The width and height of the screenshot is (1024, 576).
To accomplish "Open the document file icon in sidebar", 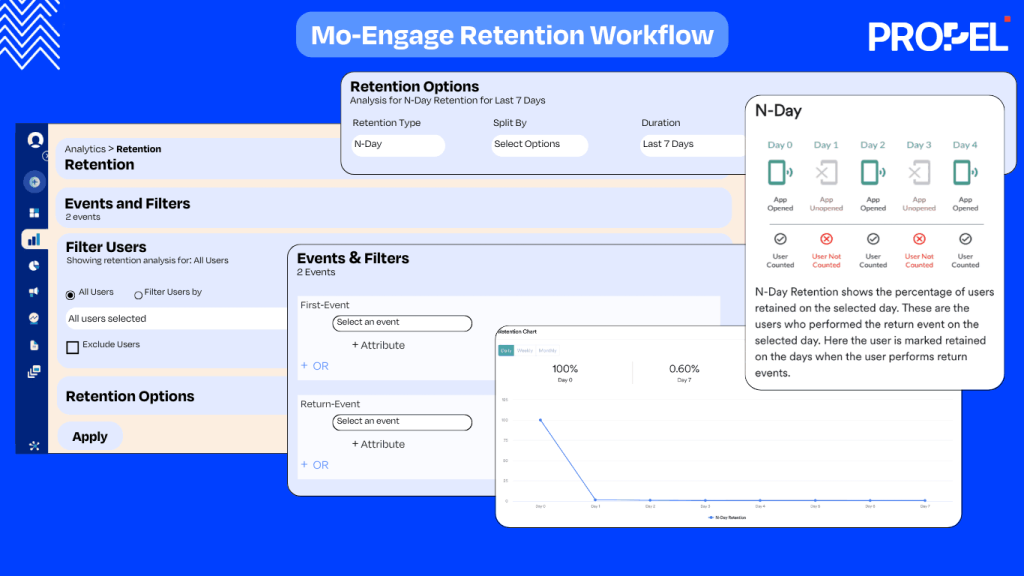I will click(x=34, y=345).
